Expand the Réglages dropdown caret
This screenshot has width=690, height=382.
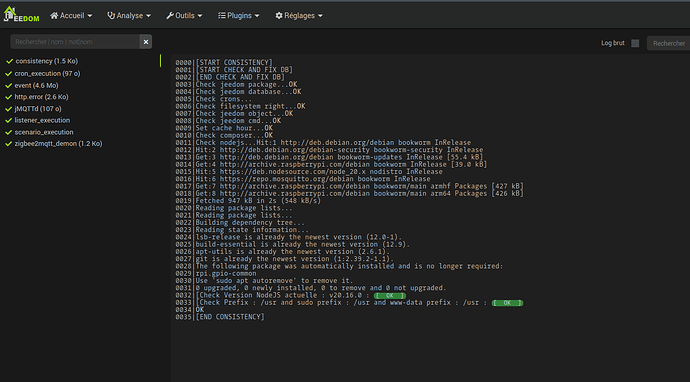pos(320,16)
